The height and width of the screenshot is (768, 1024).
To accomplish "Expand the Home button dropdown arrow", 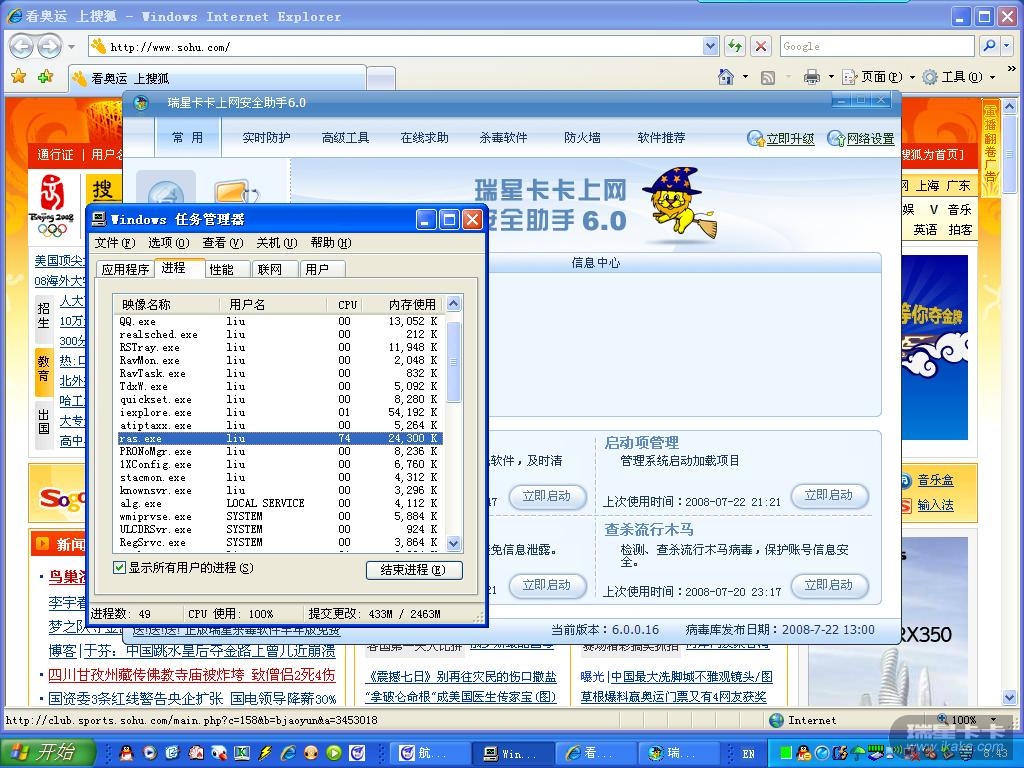I will point(745,77).
